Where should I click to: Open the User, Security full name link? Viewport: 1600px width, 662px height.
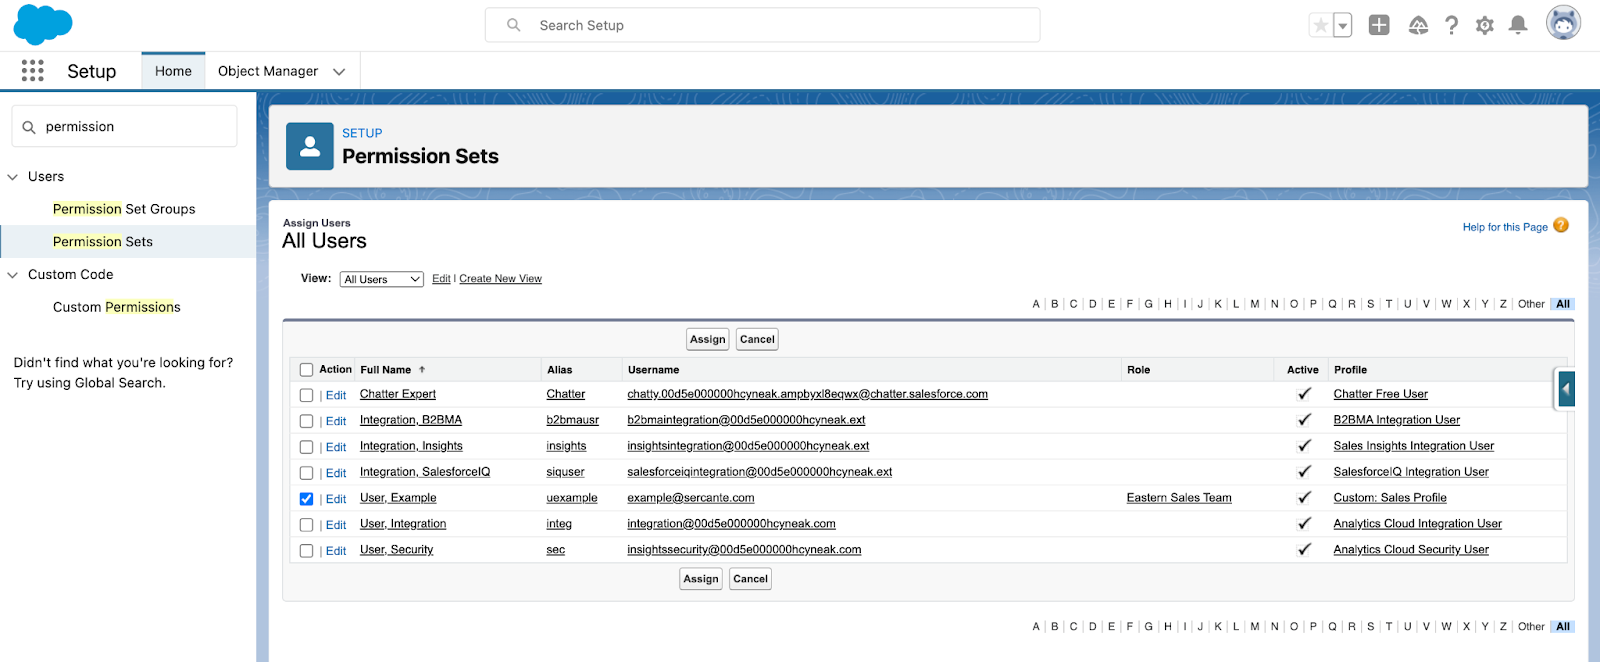397,550
